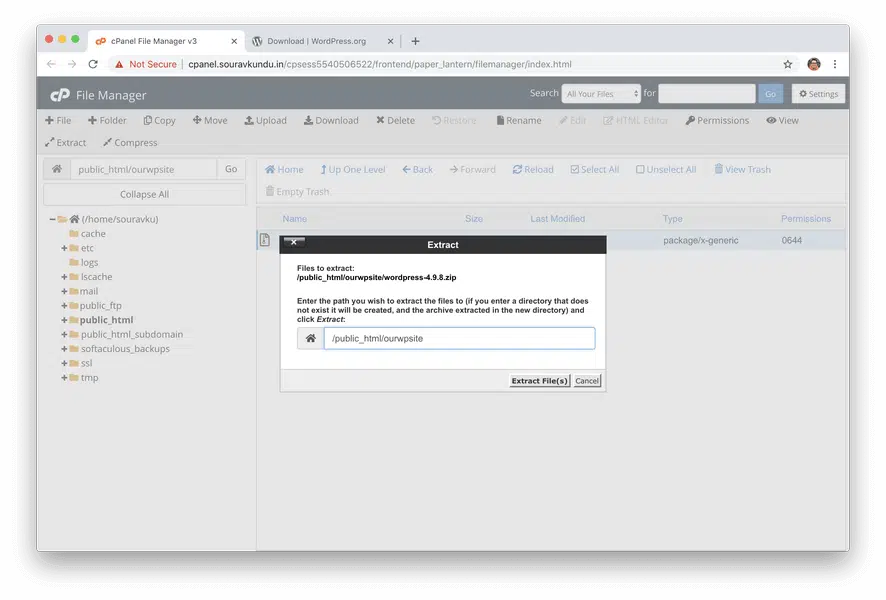Click the extraction path input field
This screenshot has height=600, width=886.
pyautogui.click(x=458, y=339)
